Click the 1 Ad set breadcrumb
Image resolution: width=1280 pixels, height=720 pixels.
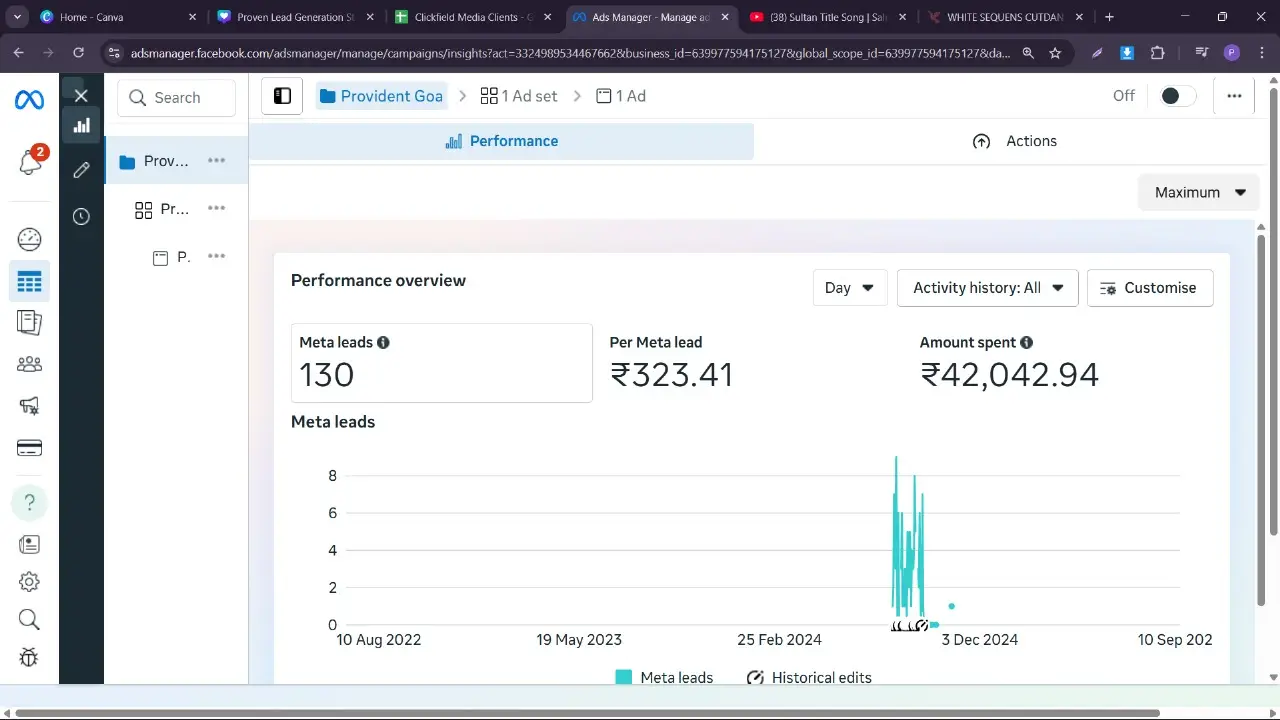coord(519,96)
